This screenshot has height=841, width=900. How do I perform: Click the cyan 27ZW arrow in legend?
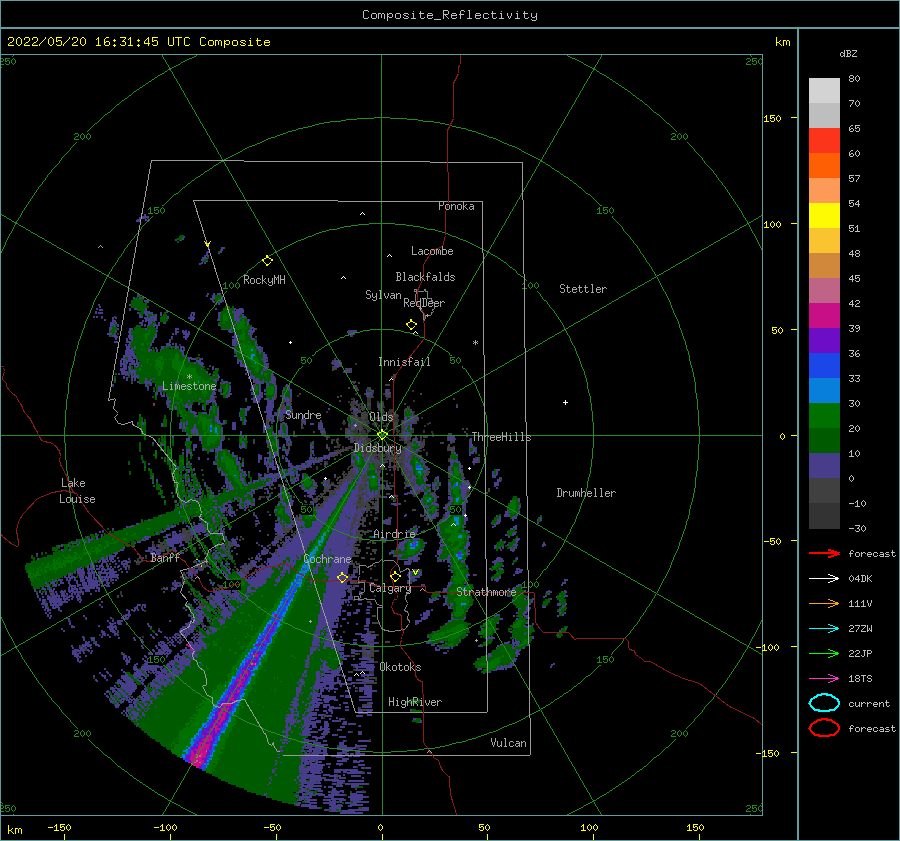point(824,629)
